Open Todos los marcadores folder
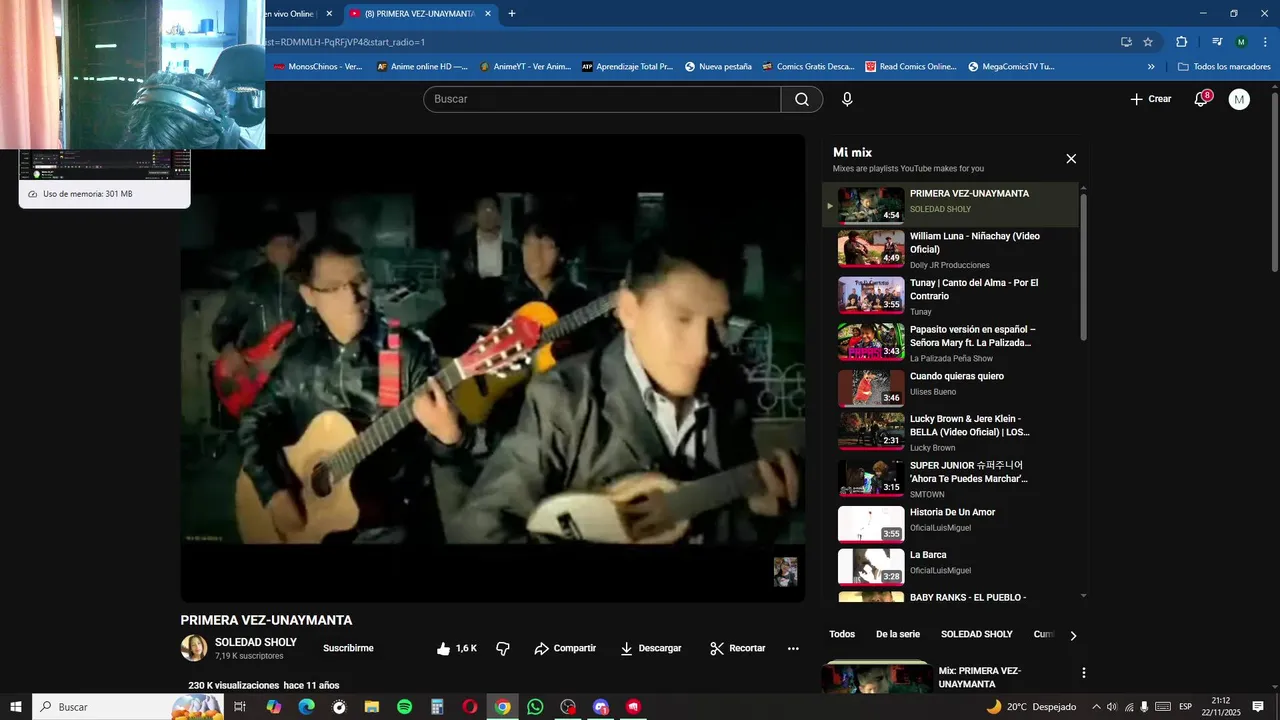Screen dimensions: 1280x720 1224,67
